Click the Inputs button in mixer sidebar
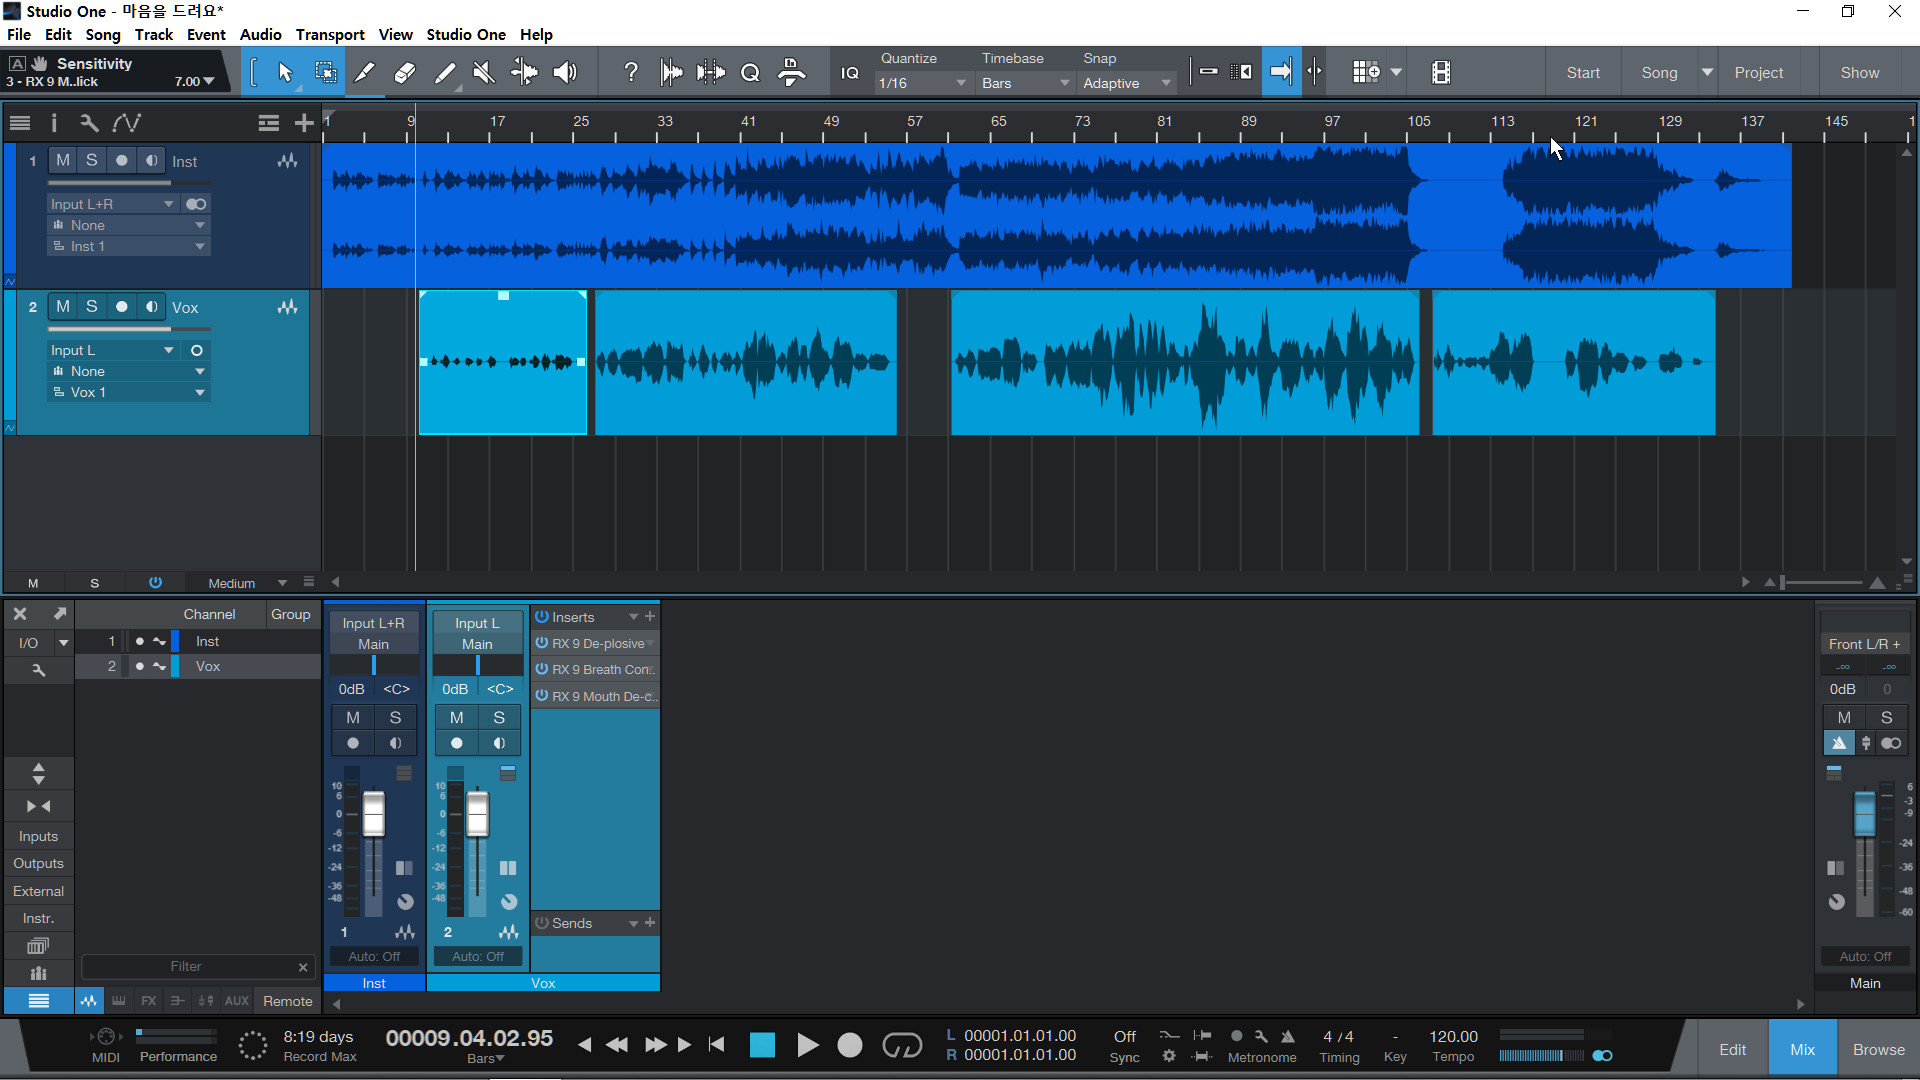Screen dimensions: 1920x1080 [38, 836]
